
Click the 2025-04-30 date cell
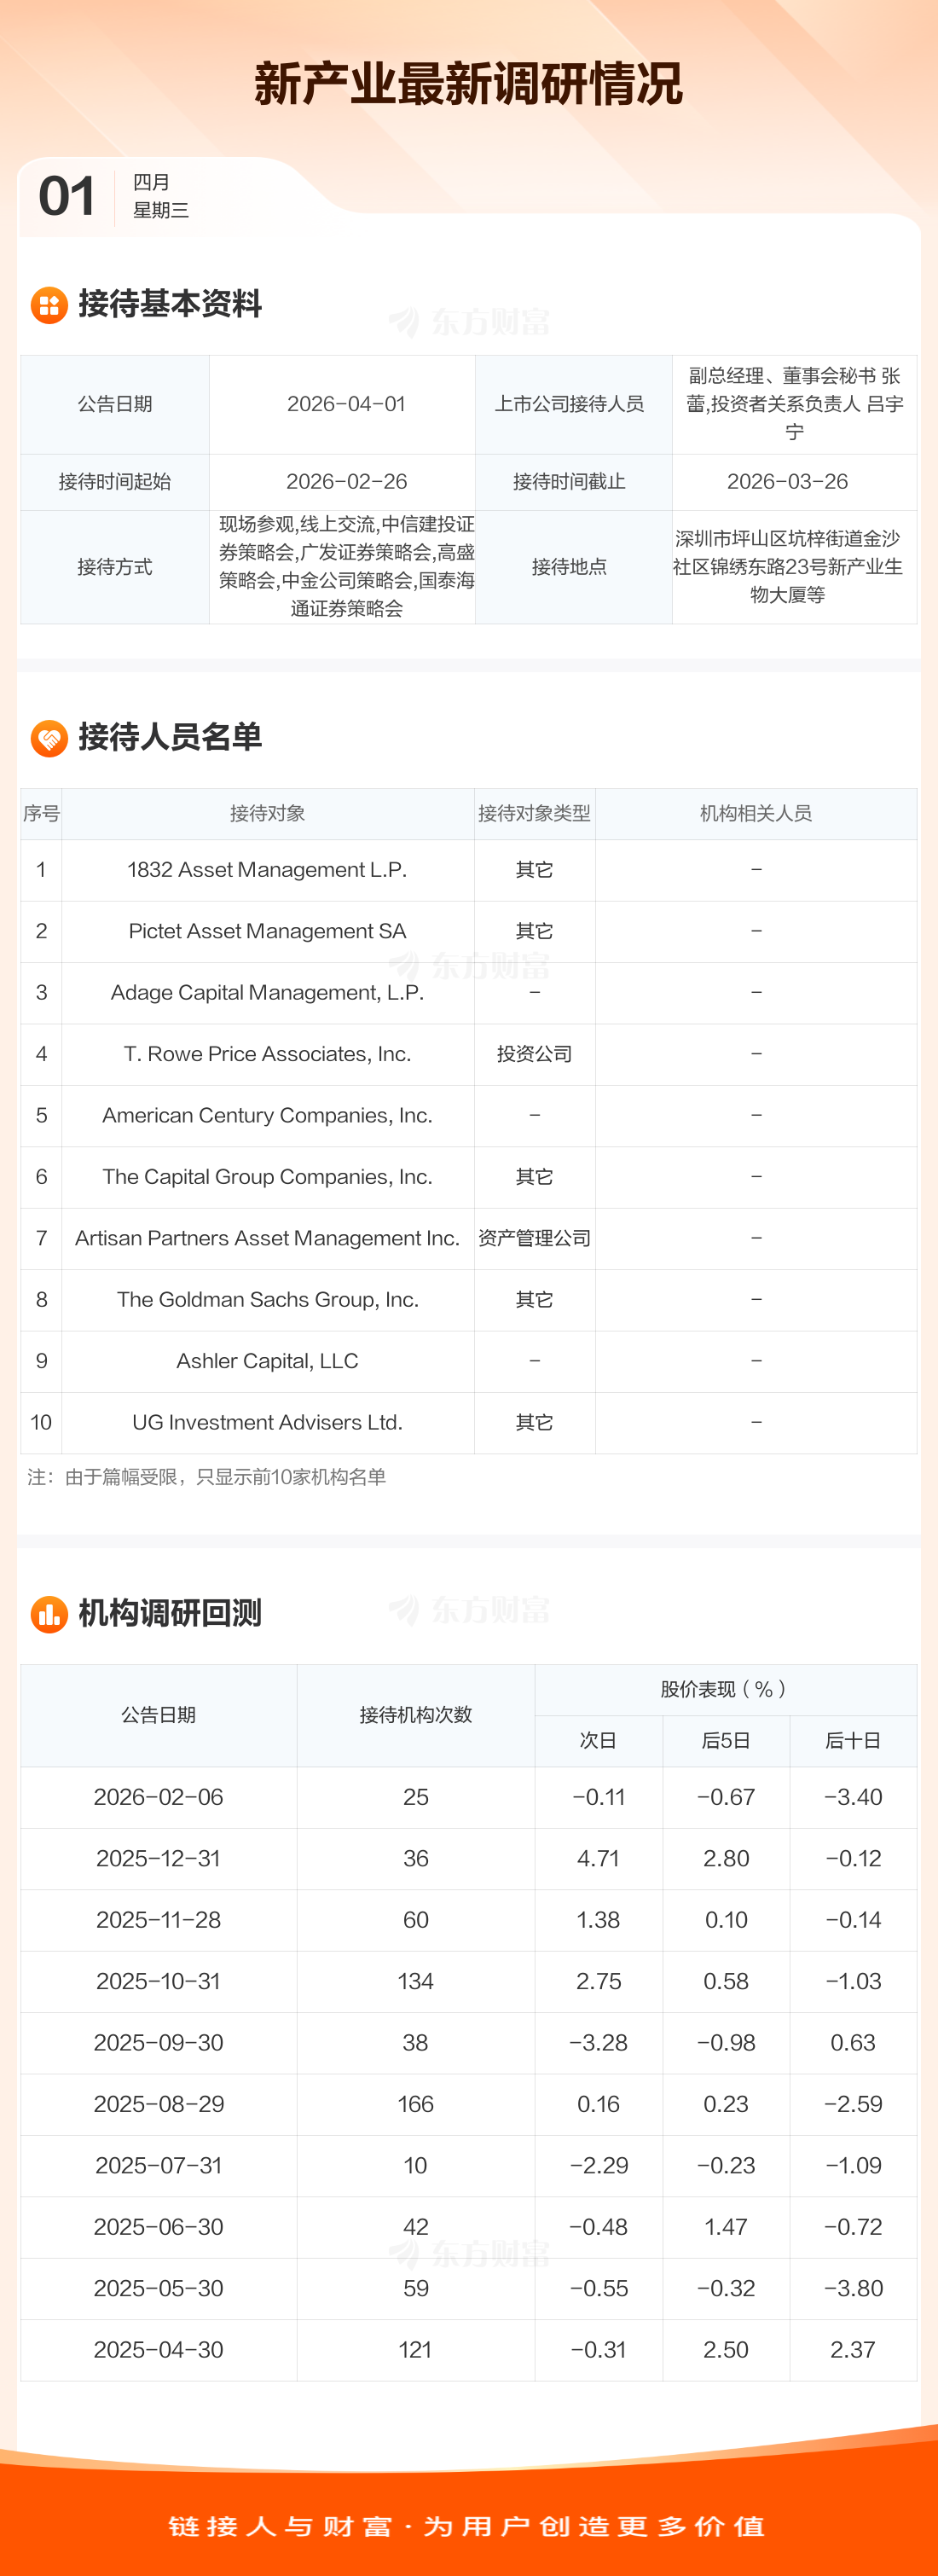click(158, 2350)
